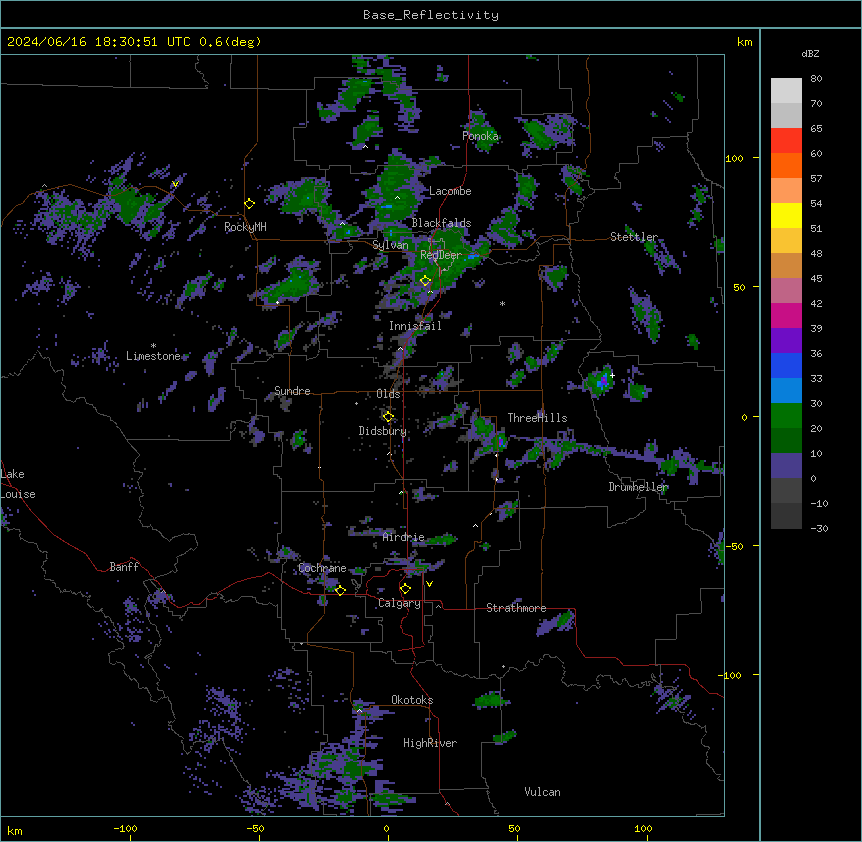Click the Strathmore label
The height and width of the screenshot is (842, 862).
pyautogui.click(x=516, y=608)
